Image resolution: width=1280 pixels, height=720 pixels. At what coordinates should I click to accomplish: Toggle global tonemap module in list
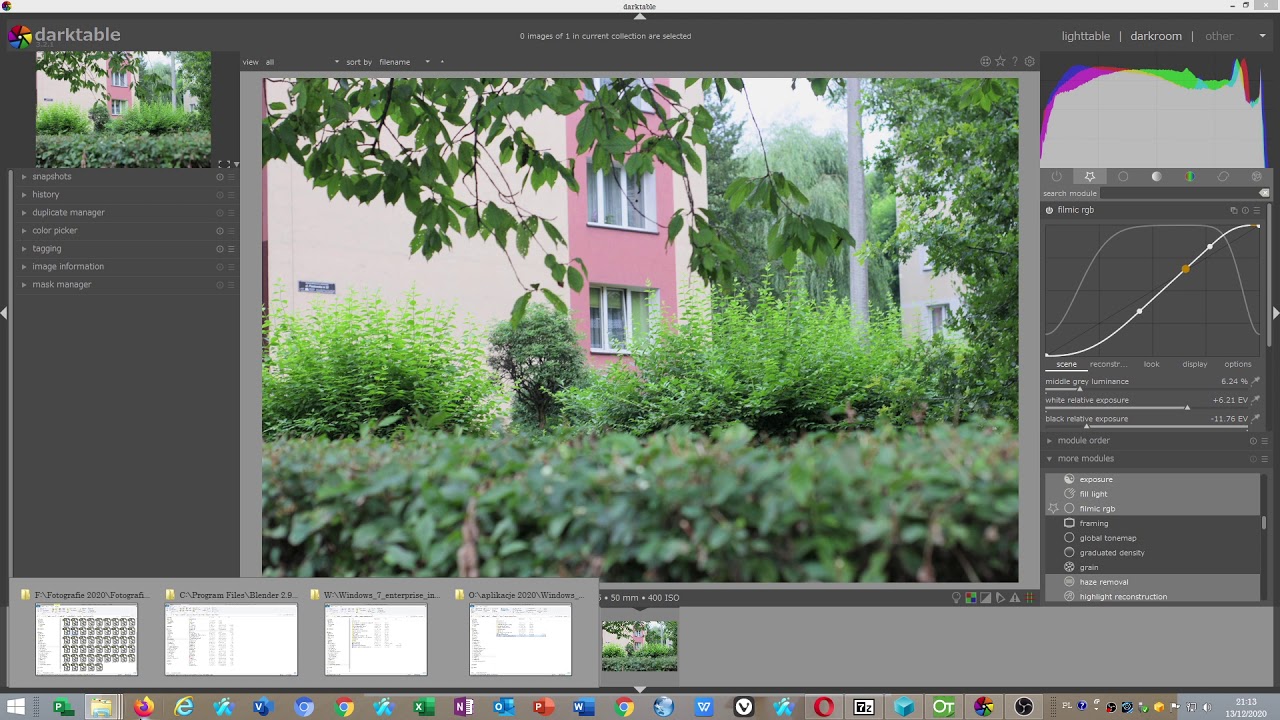pos(1154,538)
